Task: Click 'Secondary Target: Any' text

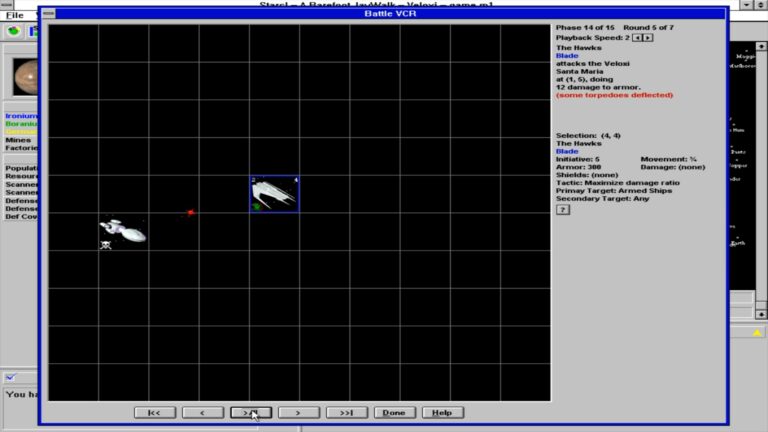Action: pyautogui.click(x=602, y=198)
